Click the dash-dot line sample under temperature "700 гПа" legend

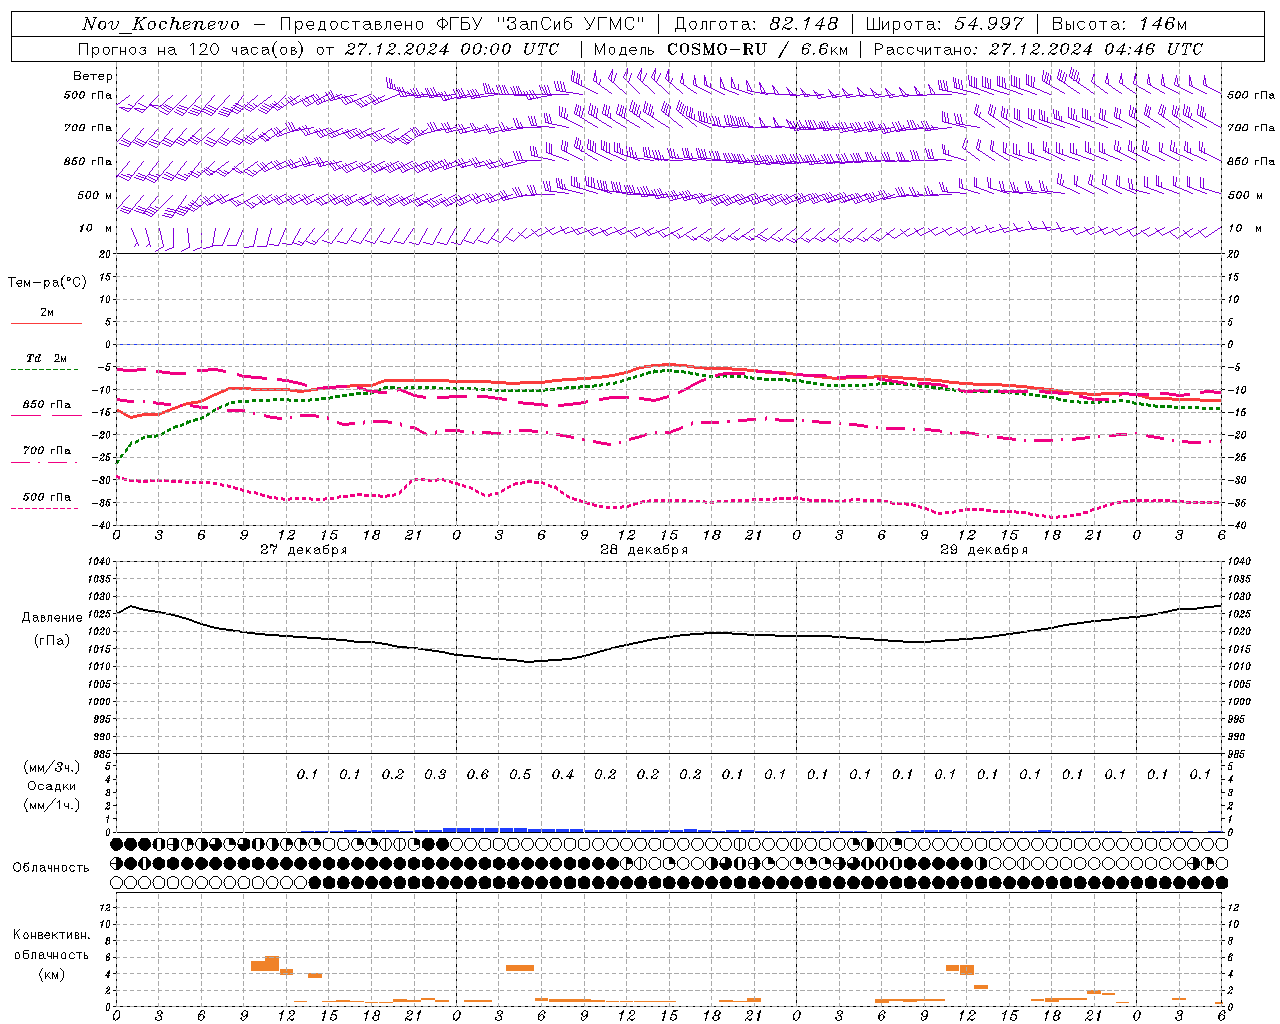click(x=44, y=462)
